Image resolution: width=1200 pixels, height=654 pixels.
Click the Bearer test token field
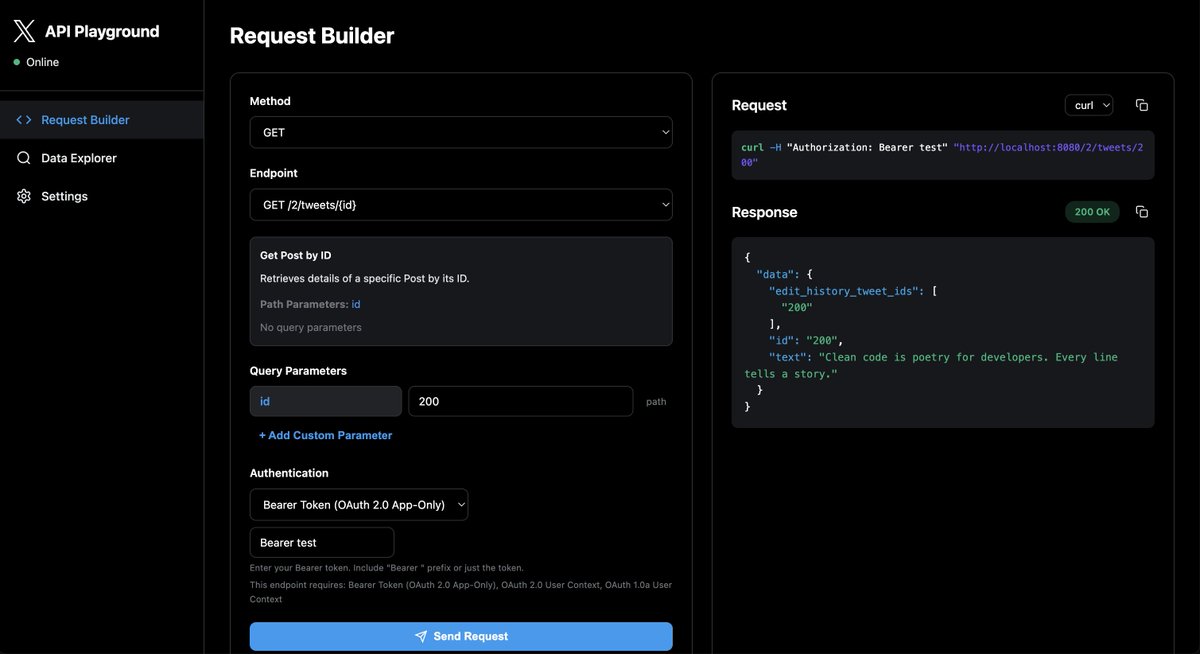pos(322,543)
